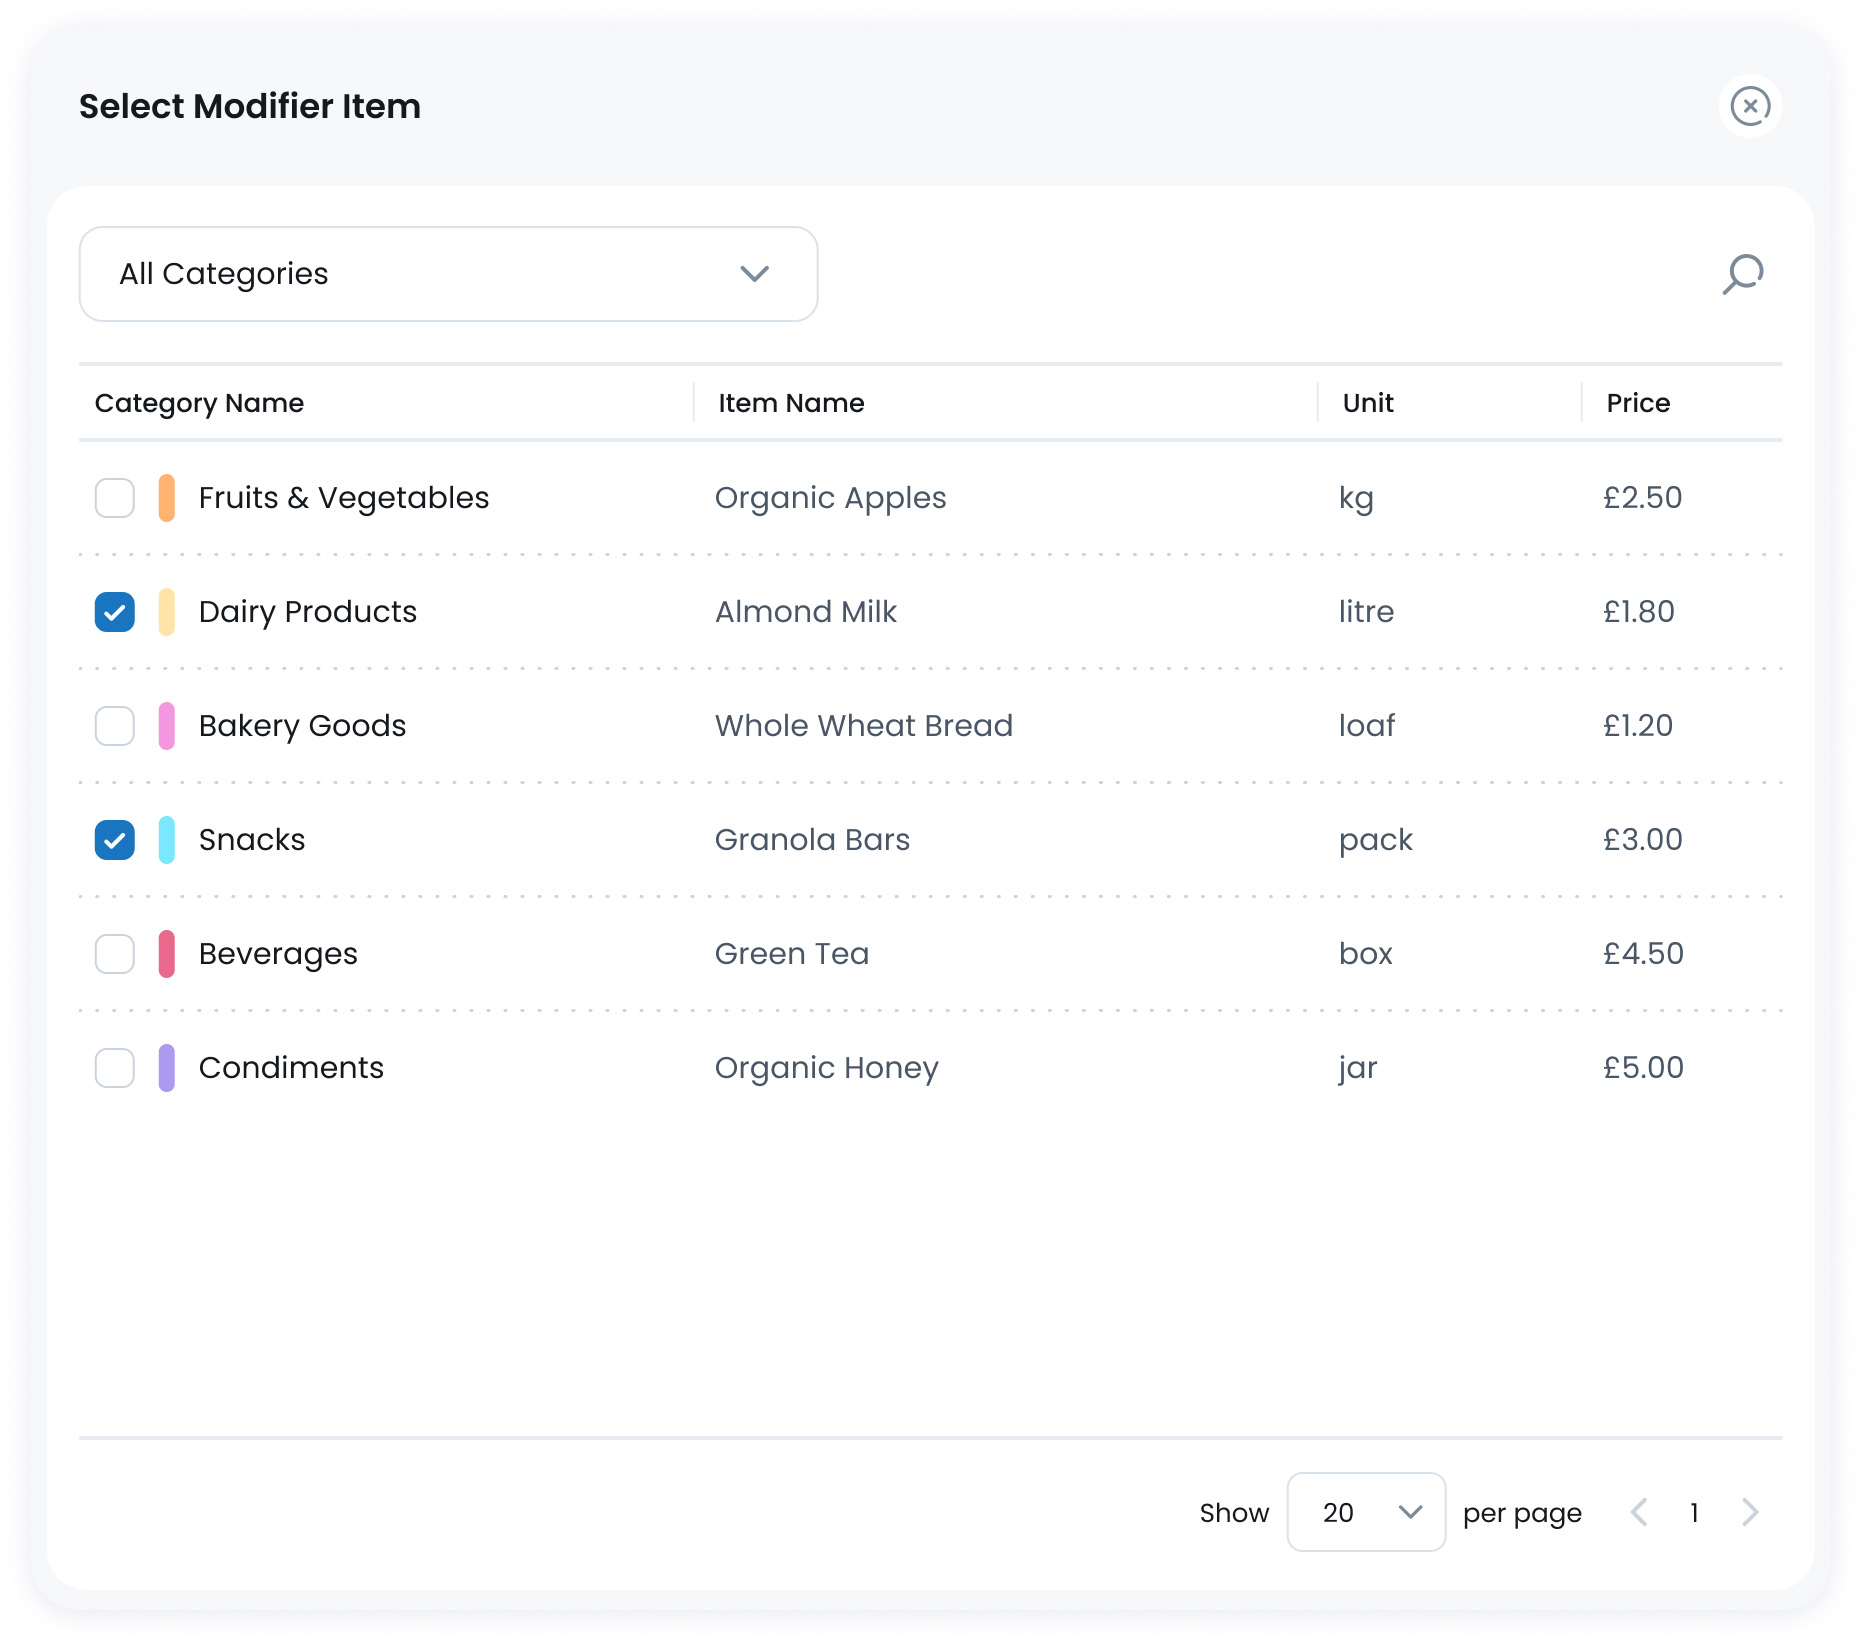Screen dimensions: 1861x1644
Task: Expand the 20 per page dropdown
Action: tap(1365, 1512)
